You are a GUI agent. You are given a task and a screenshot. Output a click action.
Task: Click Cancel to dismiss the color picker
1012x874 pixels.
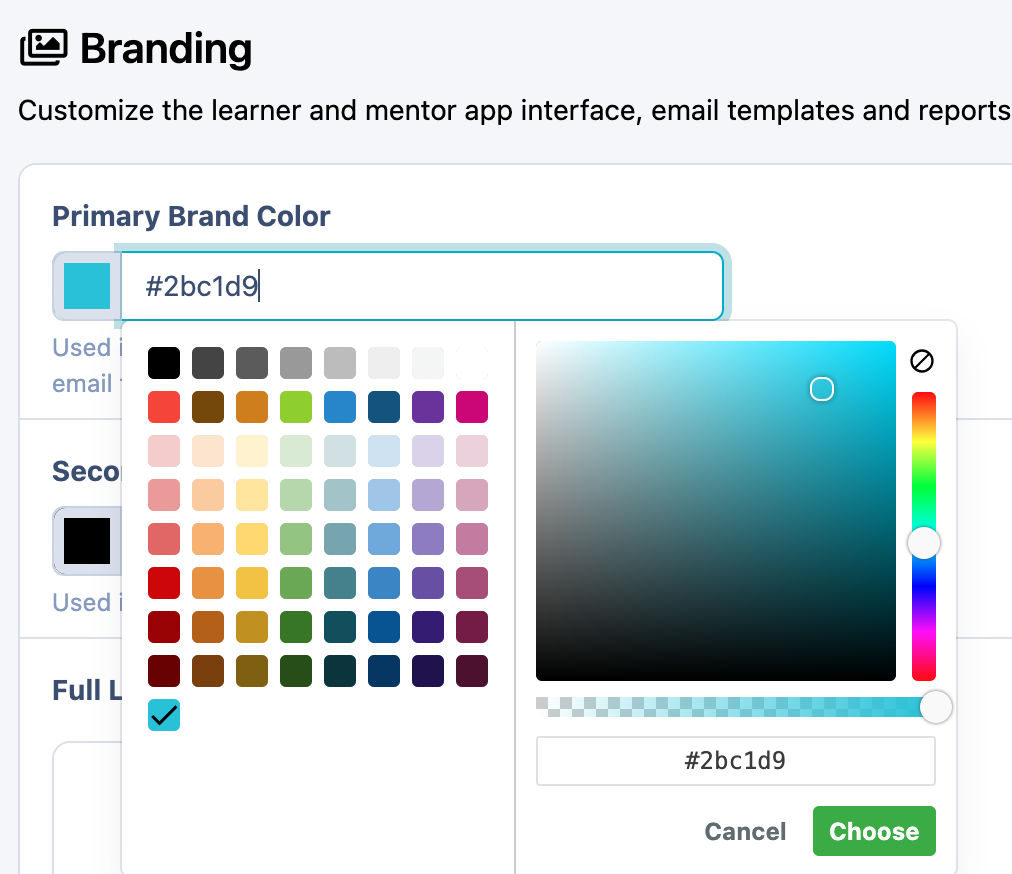744,831
